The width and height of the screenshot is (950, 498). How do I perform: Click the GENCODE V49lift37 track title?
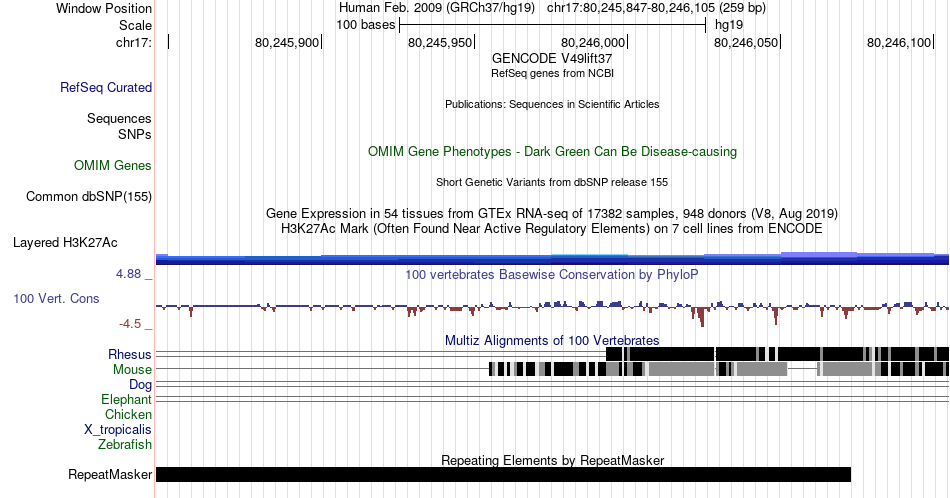(552, 58)
